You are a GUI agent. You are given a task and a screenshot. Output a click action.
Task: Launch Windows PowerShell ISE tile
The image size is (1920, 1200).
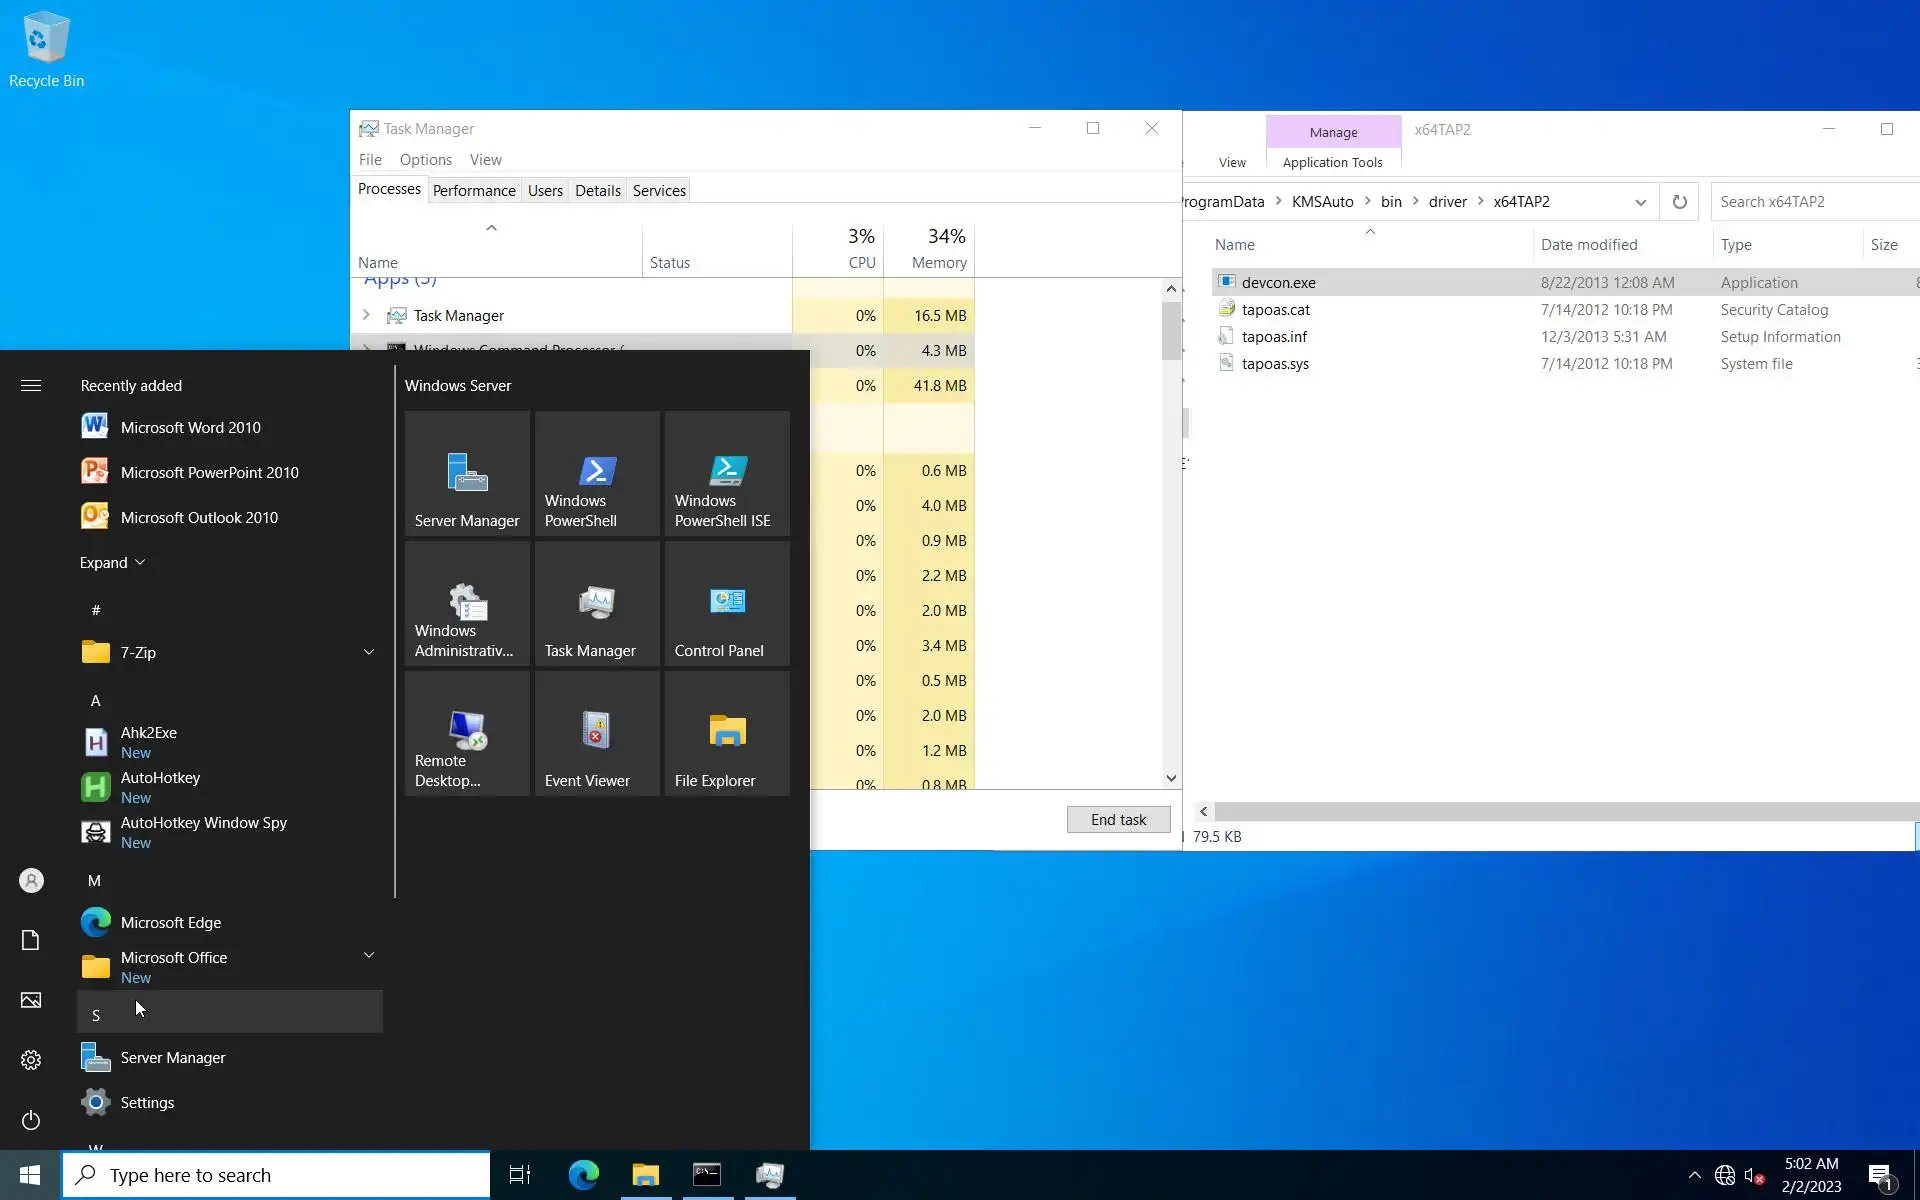click(727, 474)
